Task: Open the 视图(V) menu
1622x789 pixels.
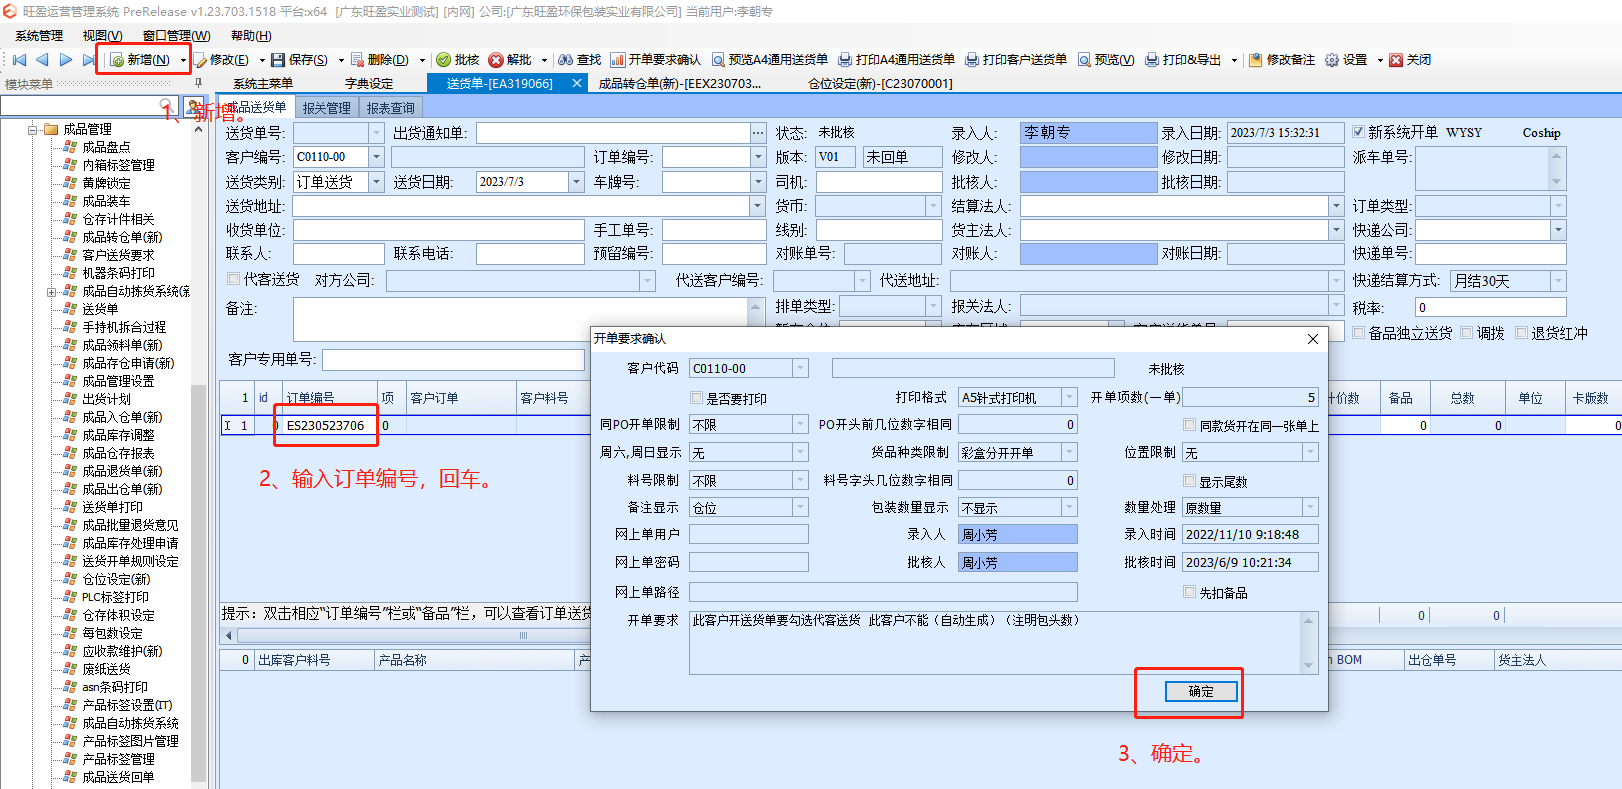Action: click(x=102, y=36)
